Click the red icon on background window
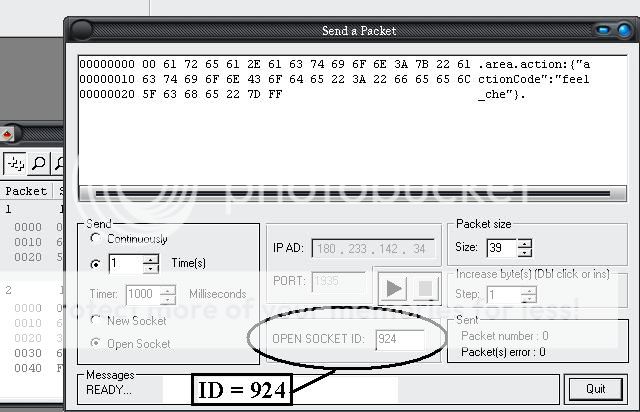The image size is (640, 412). [7, 134]
